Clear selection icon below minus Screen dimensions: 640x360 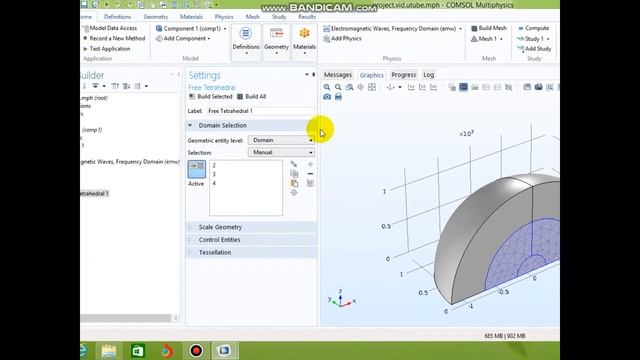pos(310,183)
